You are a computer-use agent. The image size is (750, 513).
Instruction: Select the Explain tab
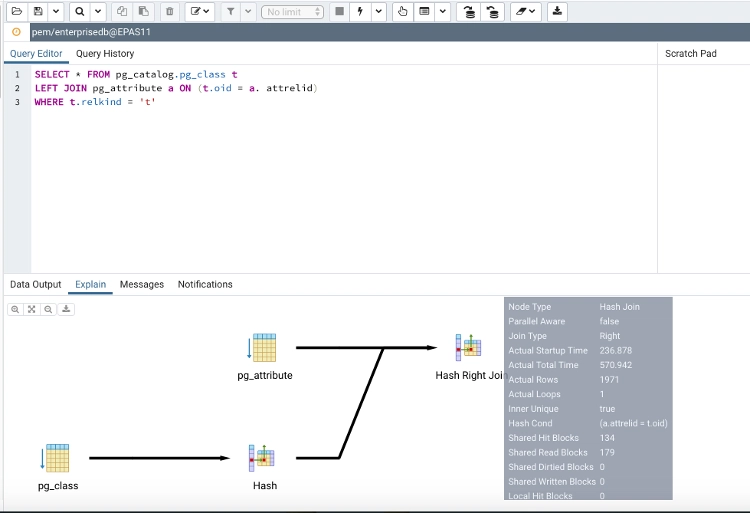pyautogui.click(x=90, y=284)
